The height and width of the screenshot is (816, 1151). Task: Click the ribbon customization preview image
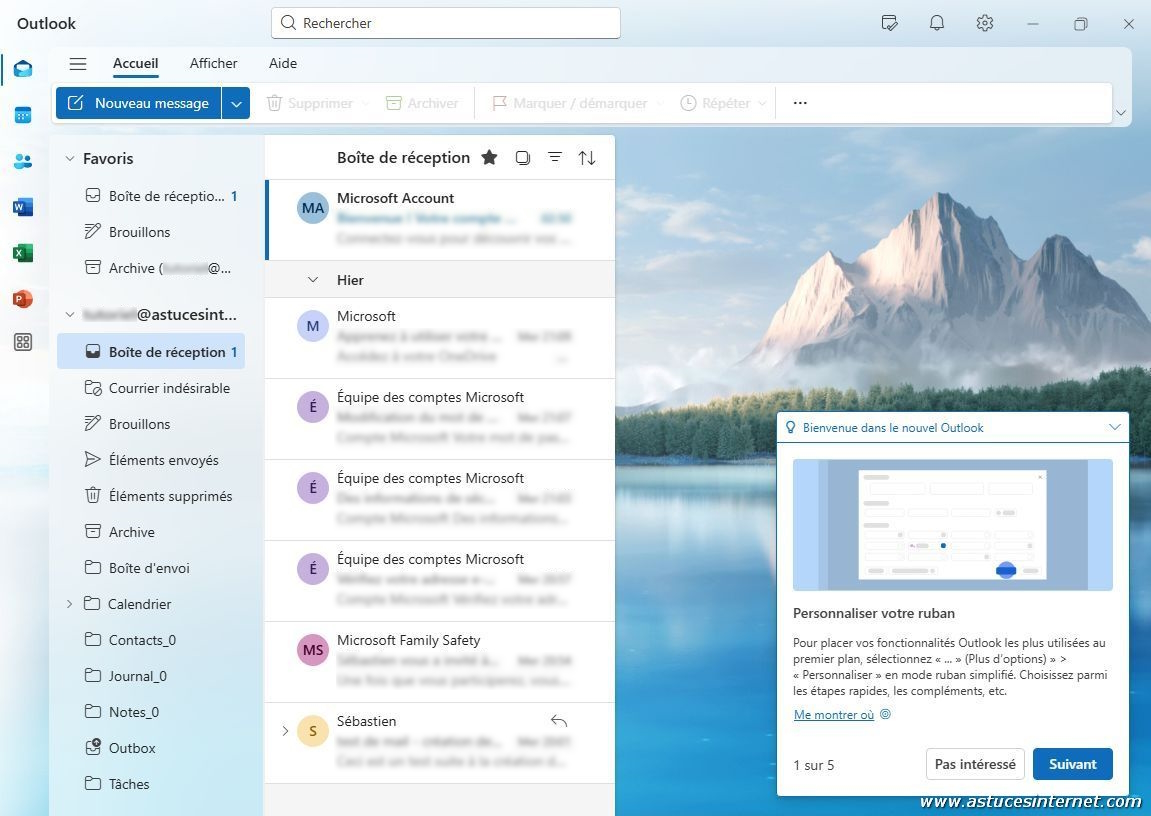952,525
